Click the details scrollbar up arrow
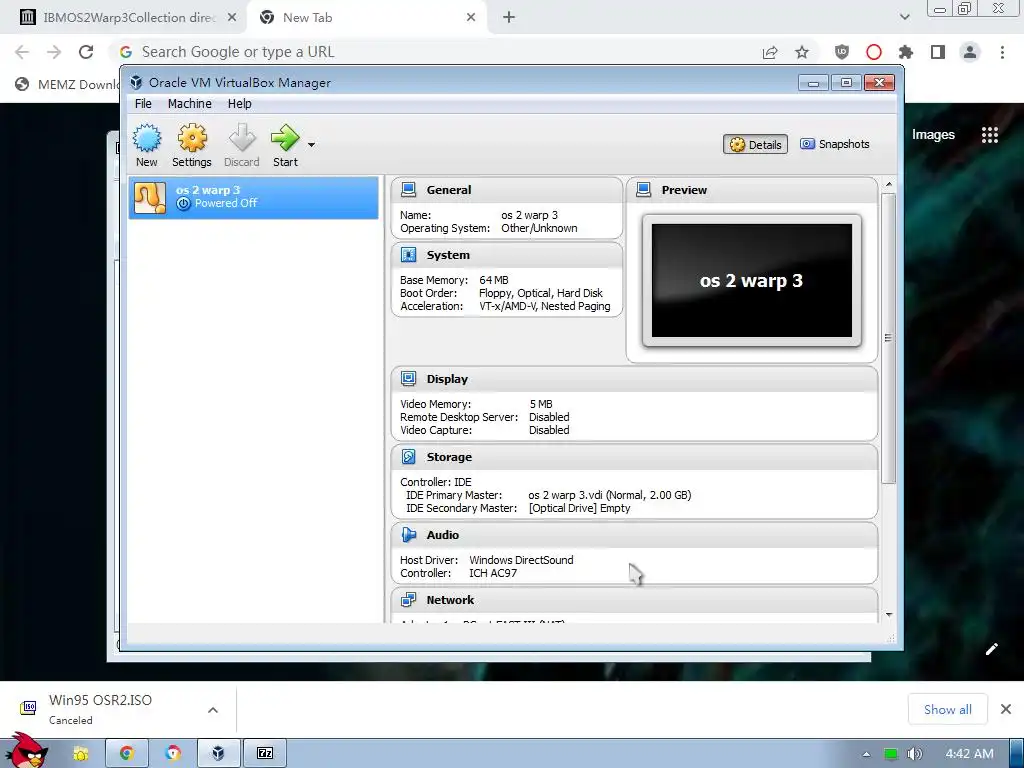Image resolution: width=1024 pixels, height=768 pixels. point(889,185)
